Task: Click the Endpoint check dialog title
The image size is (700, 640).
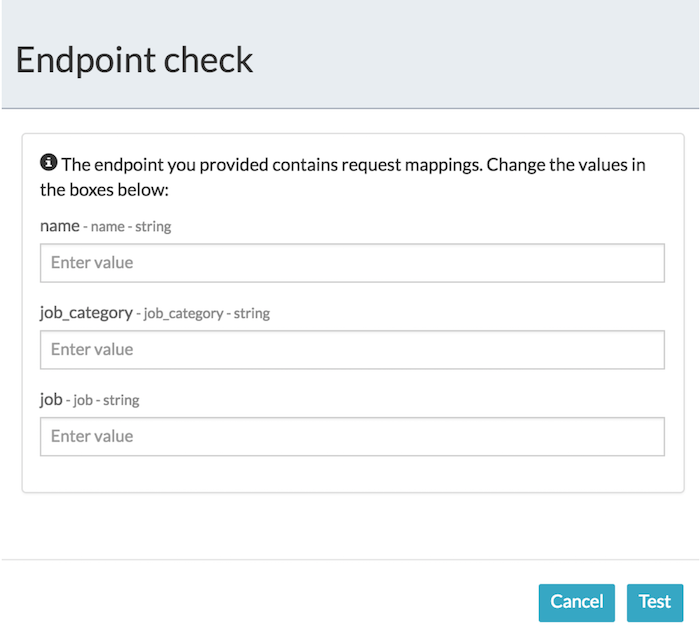Action: [x=135, y=60]
